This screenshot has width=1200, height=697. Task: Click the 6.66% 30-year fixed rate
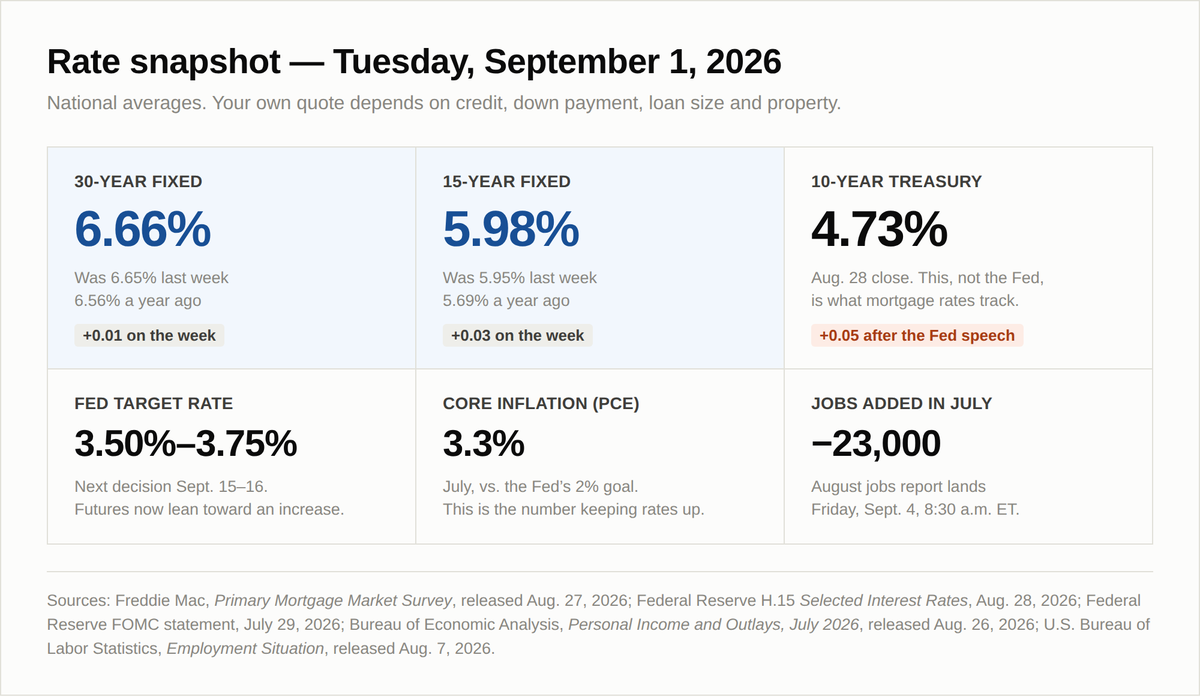[142, 230]
